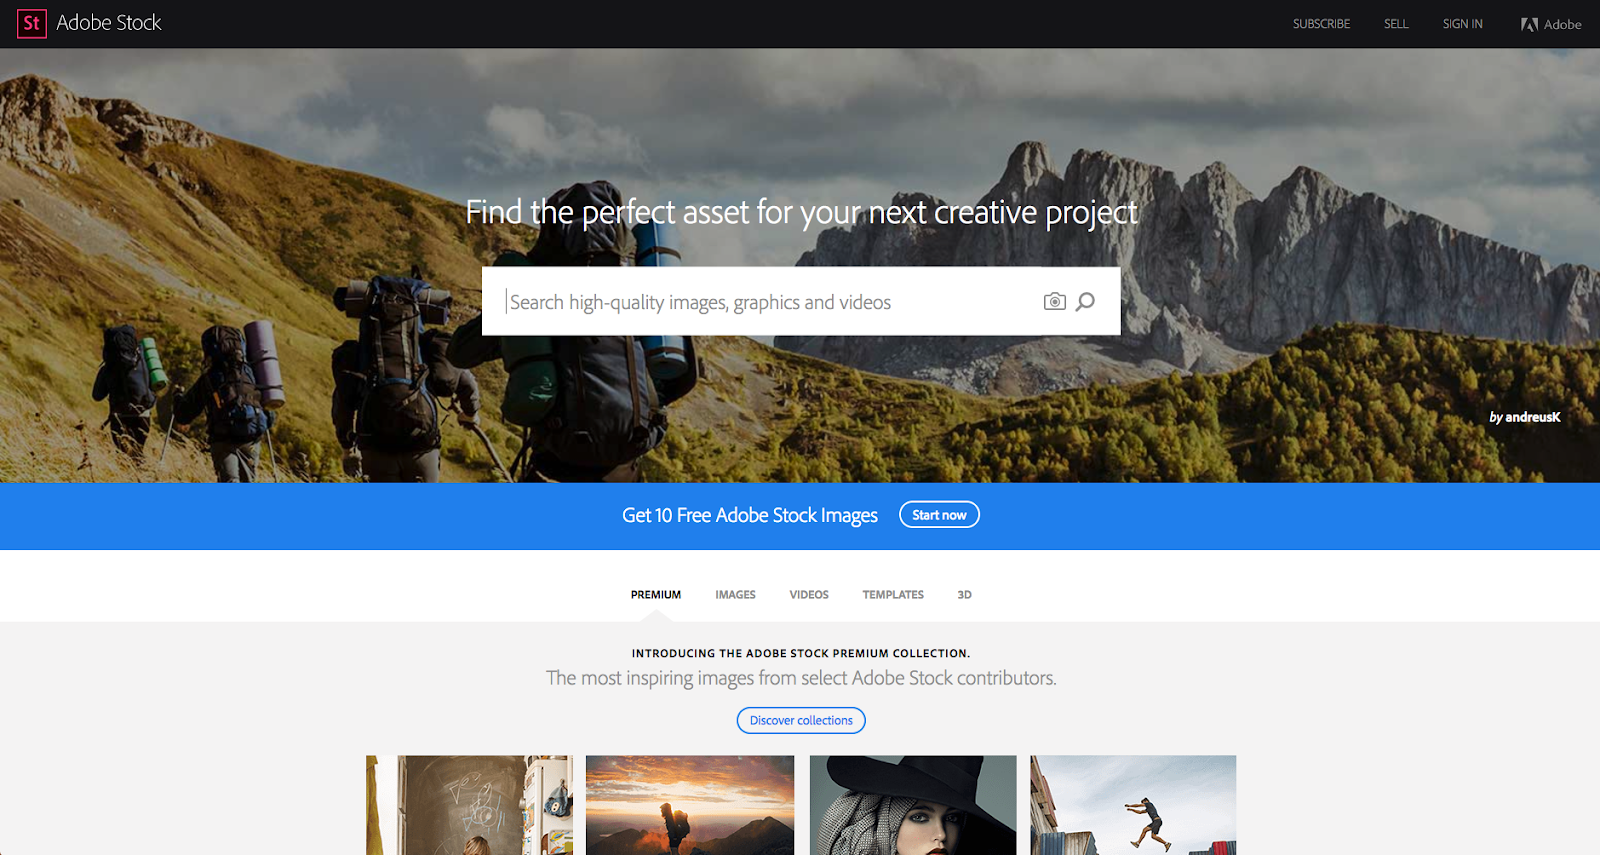Screen dimensions: 1600x855
Task: Open visual search via camera icon
Action: [1054, 301]
